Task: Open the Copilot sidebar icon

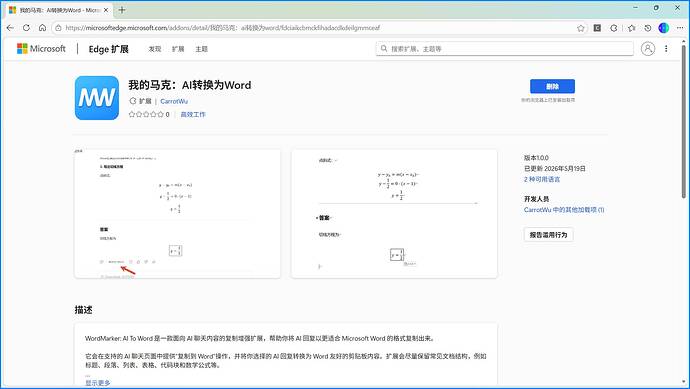Action: click(x=664, y=28)
